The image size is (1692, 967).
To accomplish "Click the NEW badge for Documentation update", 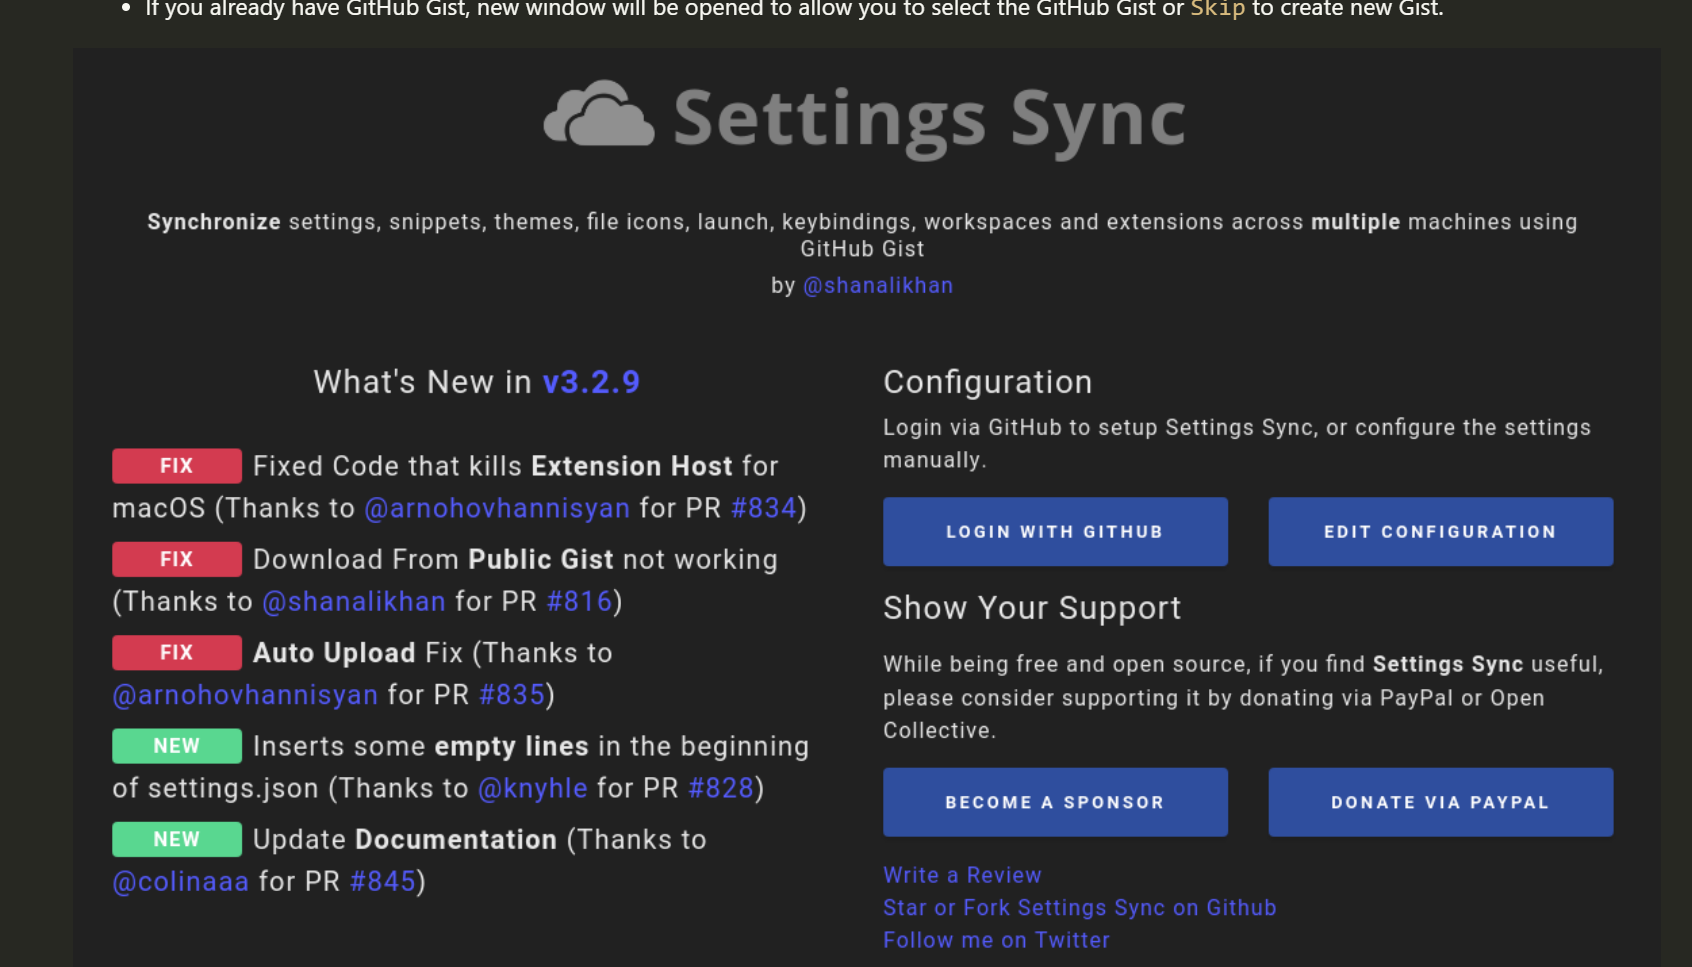I will click(x=177, y=839).
